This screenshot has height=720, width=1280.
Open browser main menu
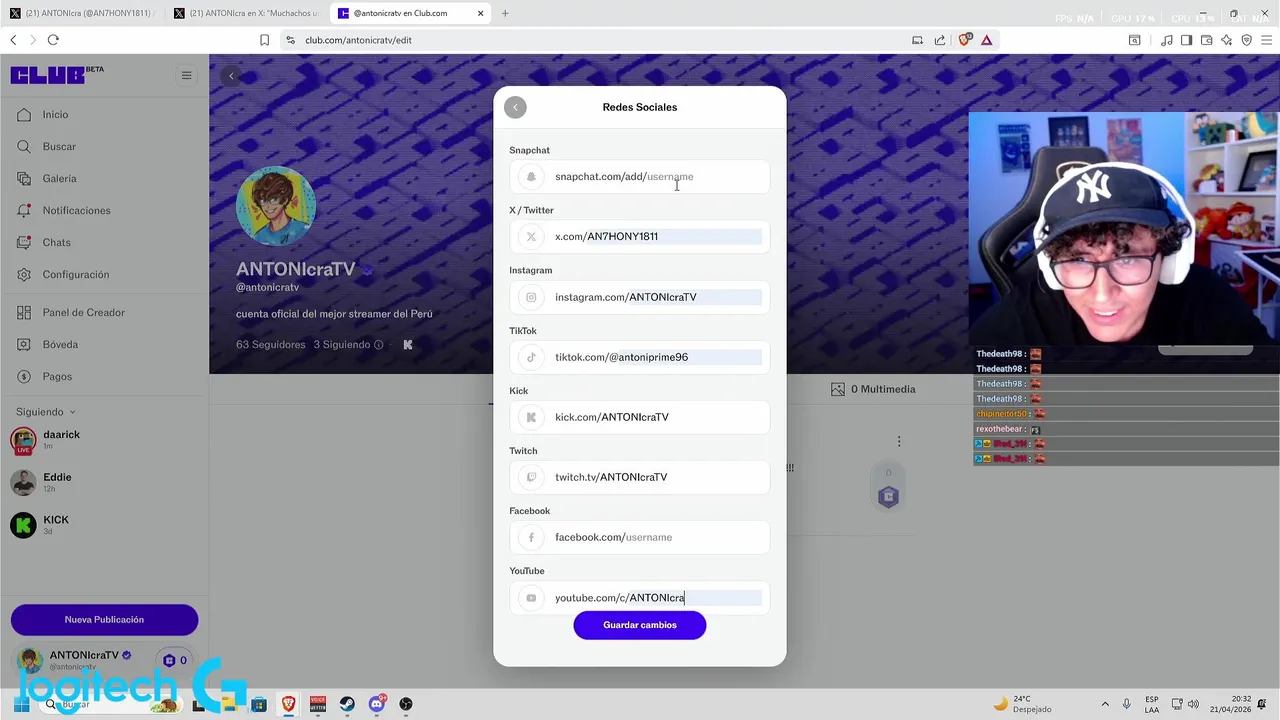click(1265, 40)
